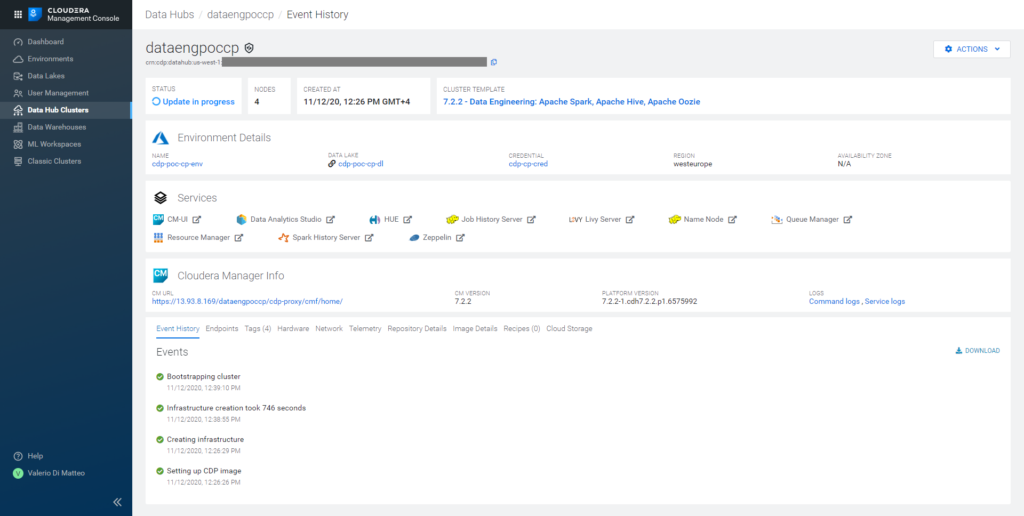Switch to the Endpoints tab
1024x516 pixels.
pos(221,329)
